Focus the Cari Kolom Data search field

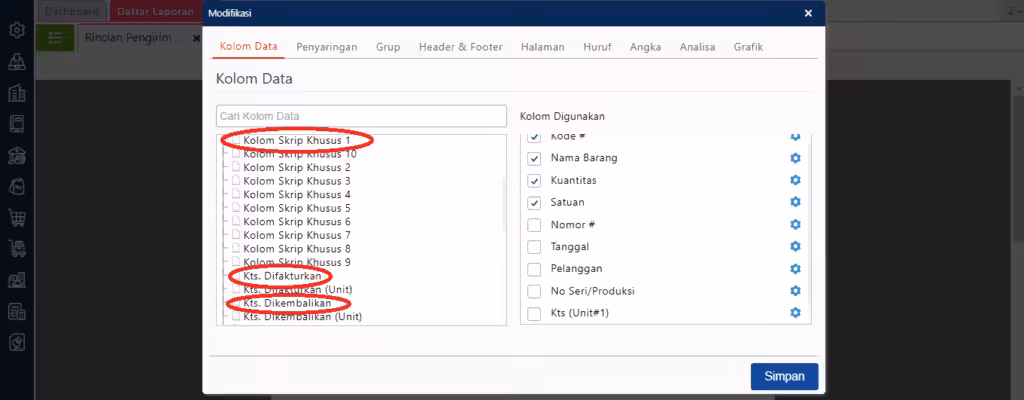tap(361, 116)
